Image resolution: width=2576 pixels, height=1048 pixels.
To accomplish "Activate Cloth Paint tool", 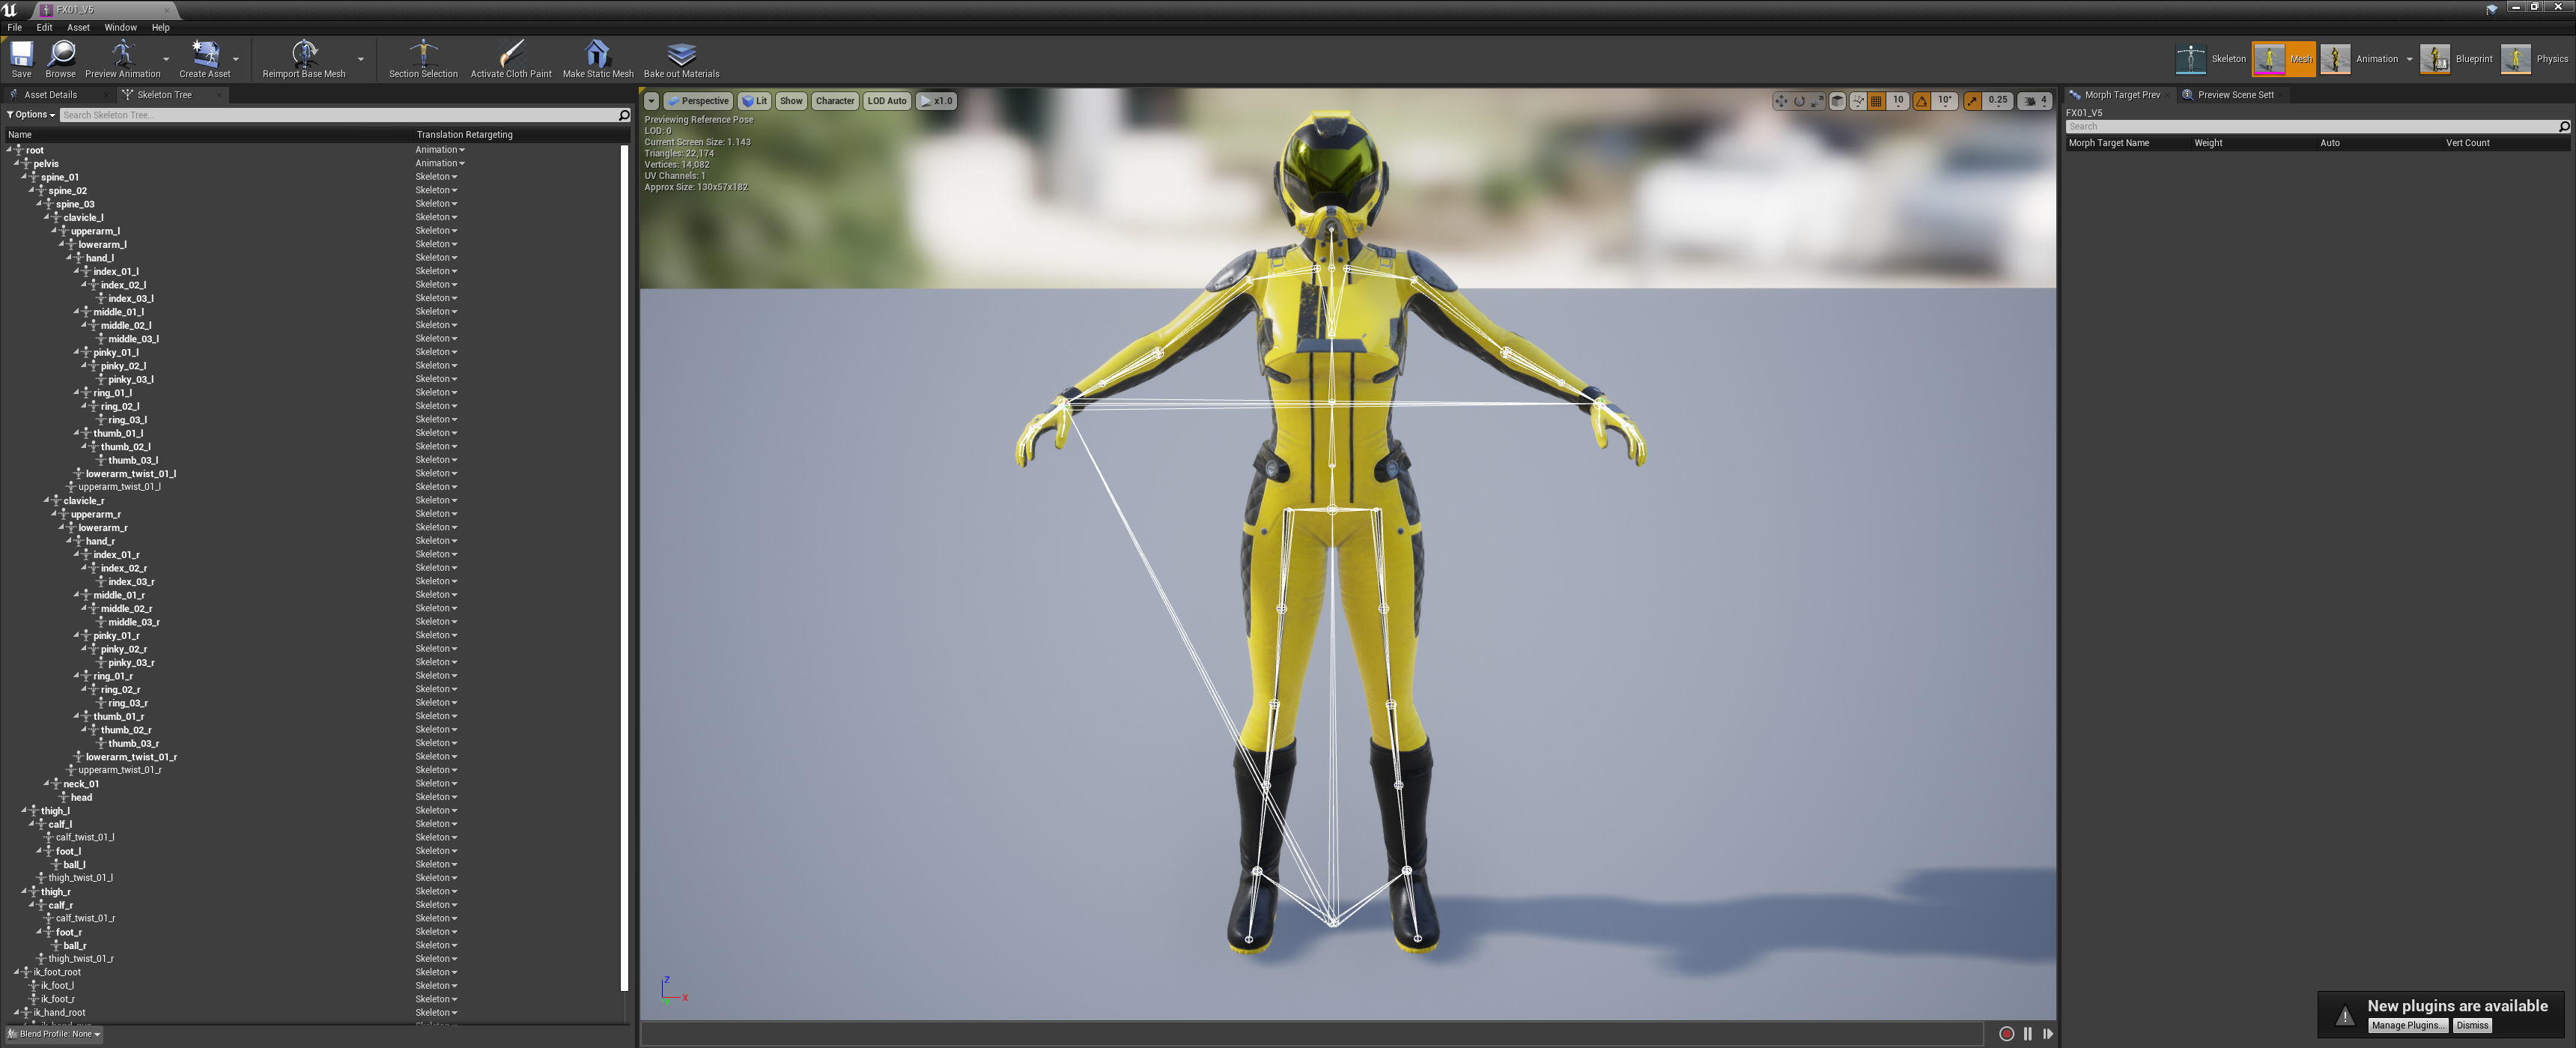I will coord(511,54).
